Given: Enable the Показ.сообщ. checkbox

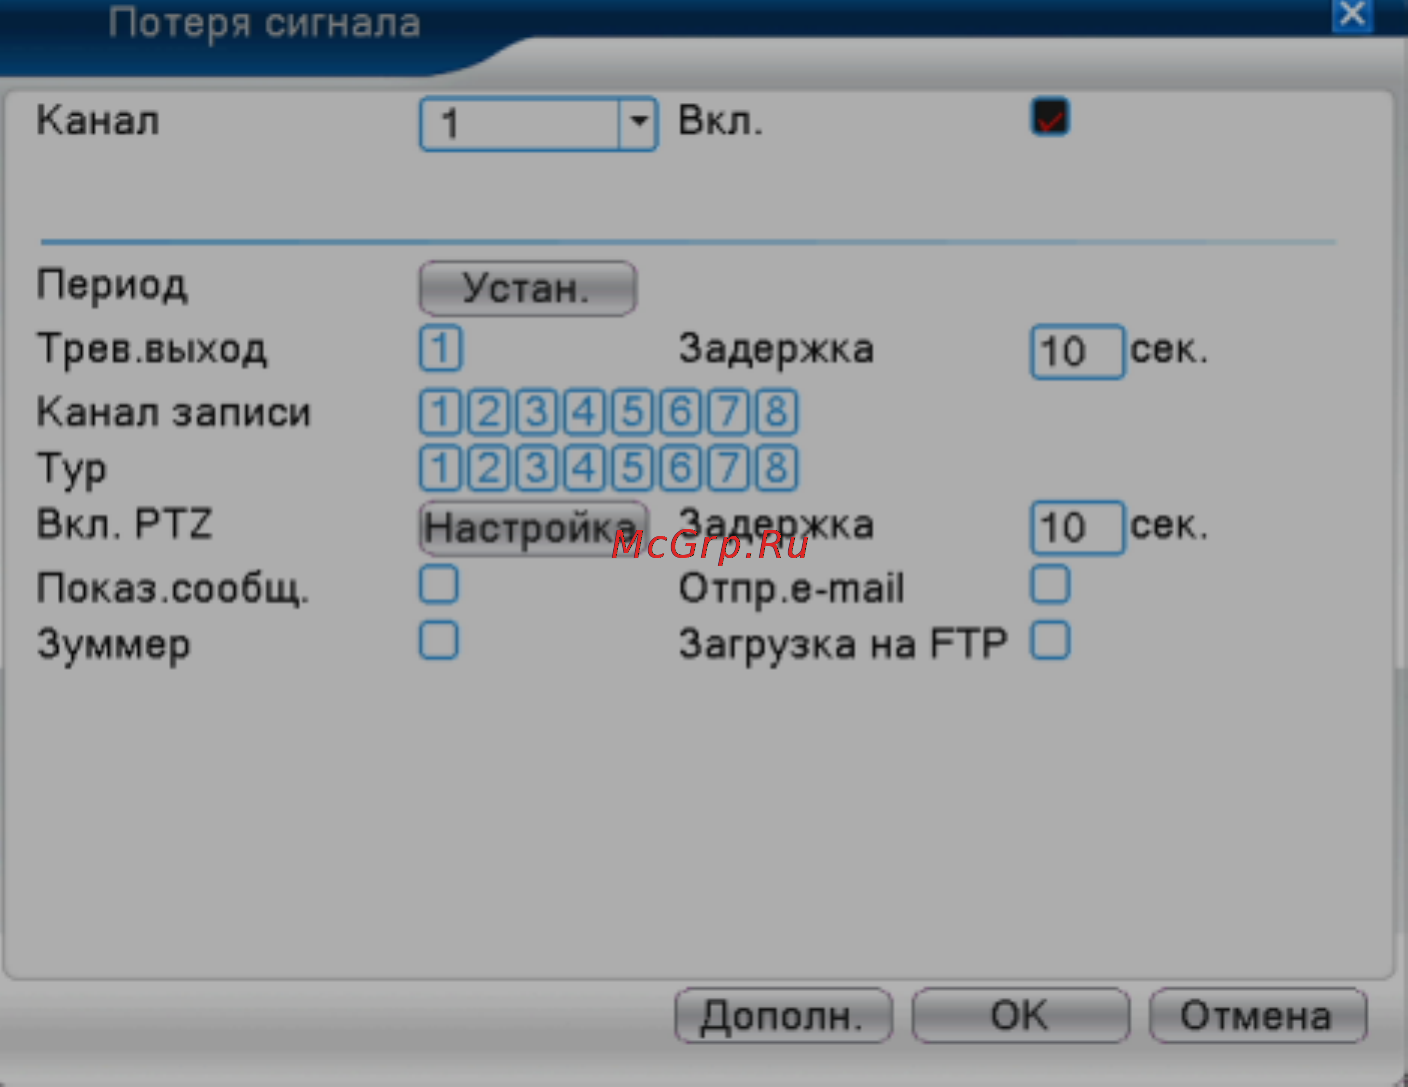Looking at the screenshot, I should [x=439, y=585].
